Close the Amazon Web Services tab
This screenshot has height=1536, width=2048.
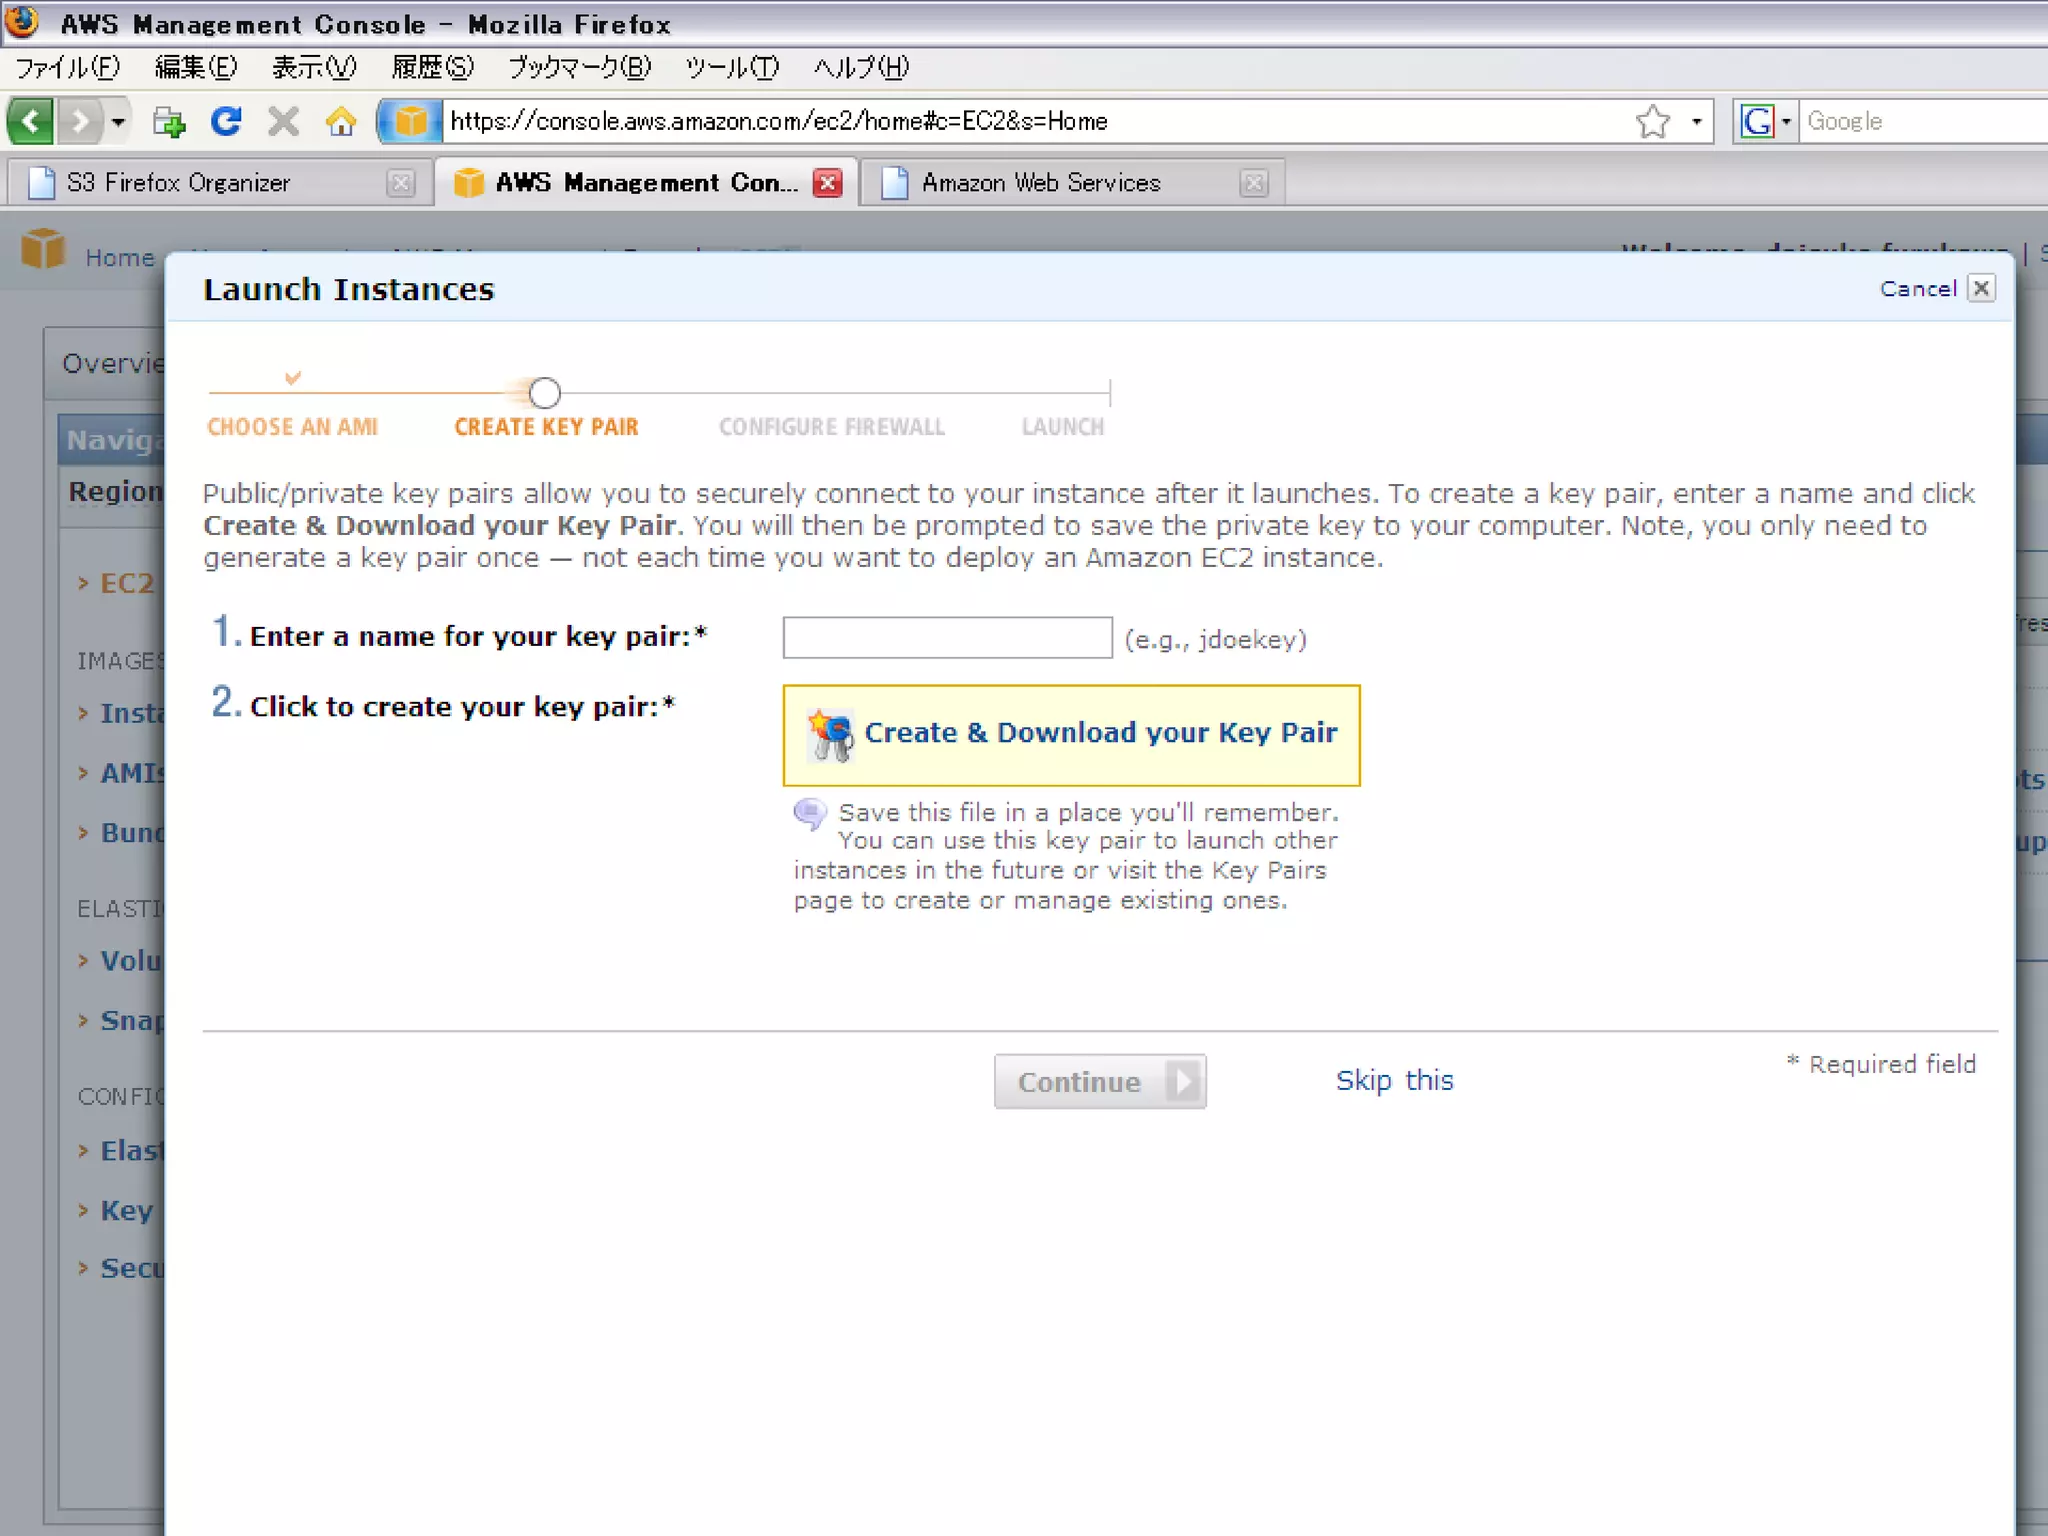tap(1254, 183)
